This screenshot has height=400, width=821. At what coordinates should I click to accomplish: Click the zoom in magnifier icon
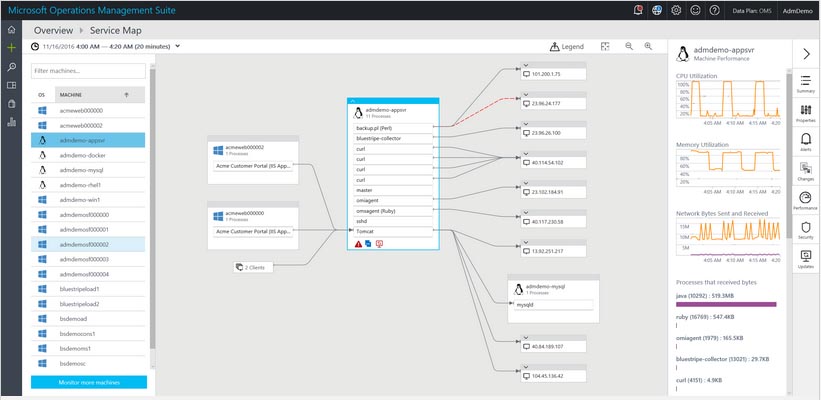(649, 46)
